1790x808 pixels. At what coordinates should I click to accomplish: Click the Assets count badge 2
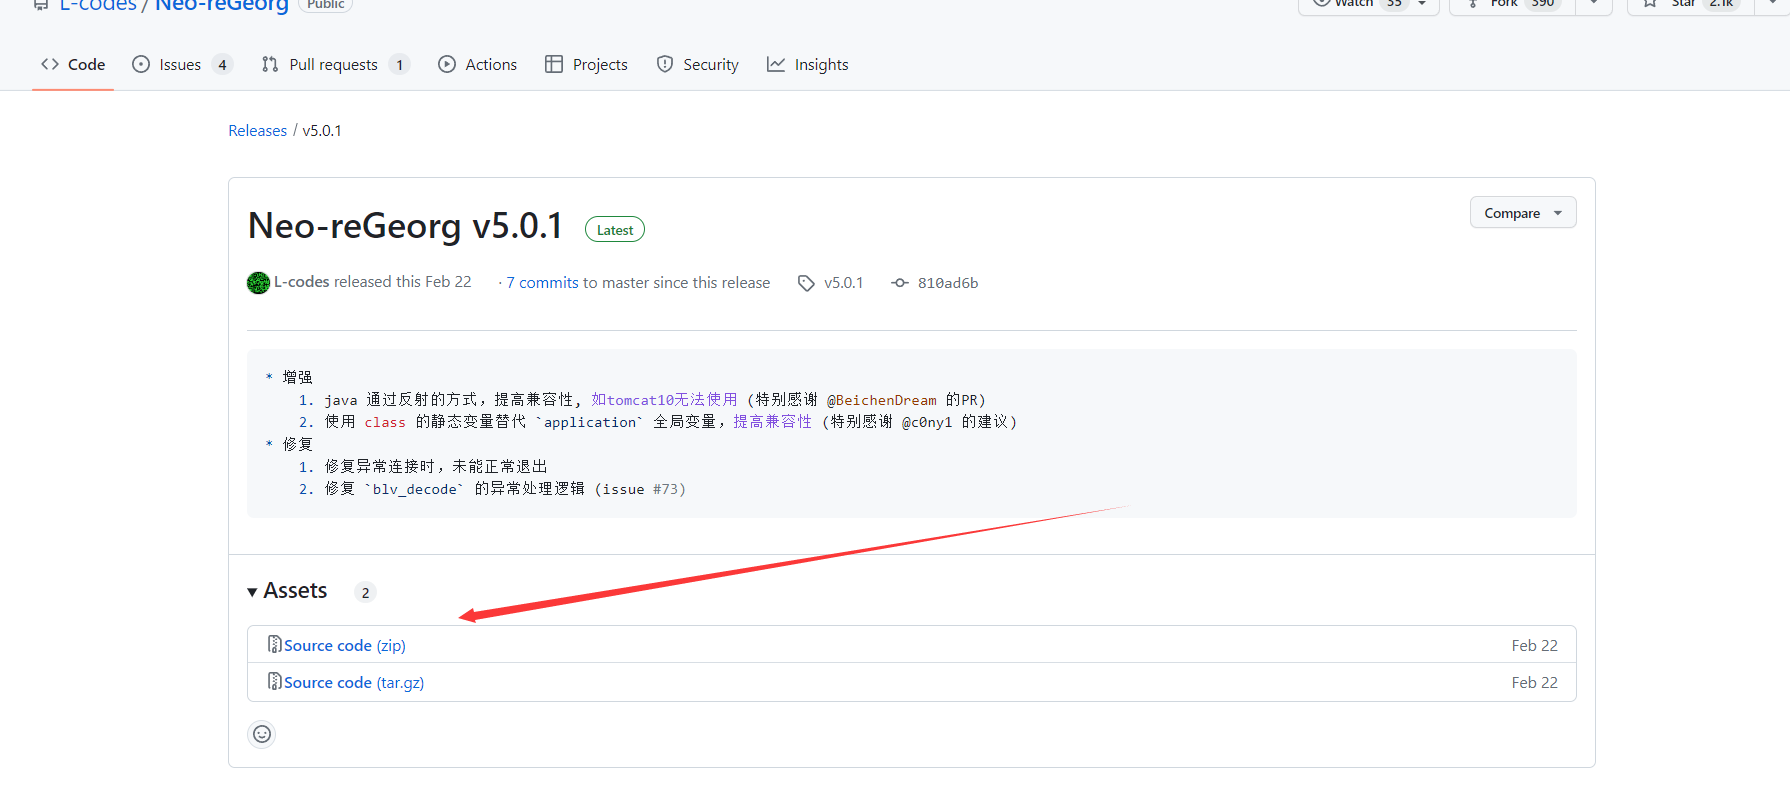pos(365,593)
